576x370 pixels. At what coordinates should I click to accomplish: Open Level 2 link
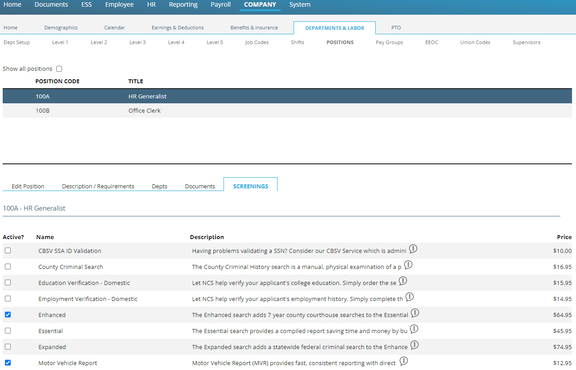pos(99,42)
